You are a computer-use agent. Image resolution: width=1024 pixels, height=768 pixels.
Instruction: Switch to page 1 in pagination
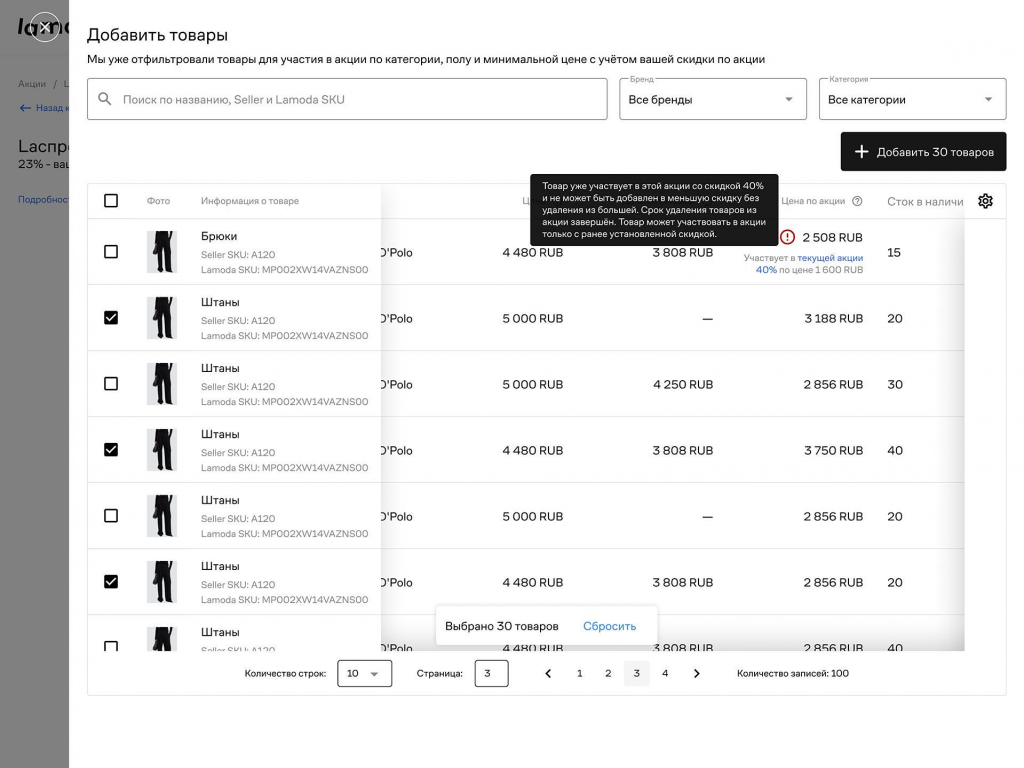click(579, 674)
